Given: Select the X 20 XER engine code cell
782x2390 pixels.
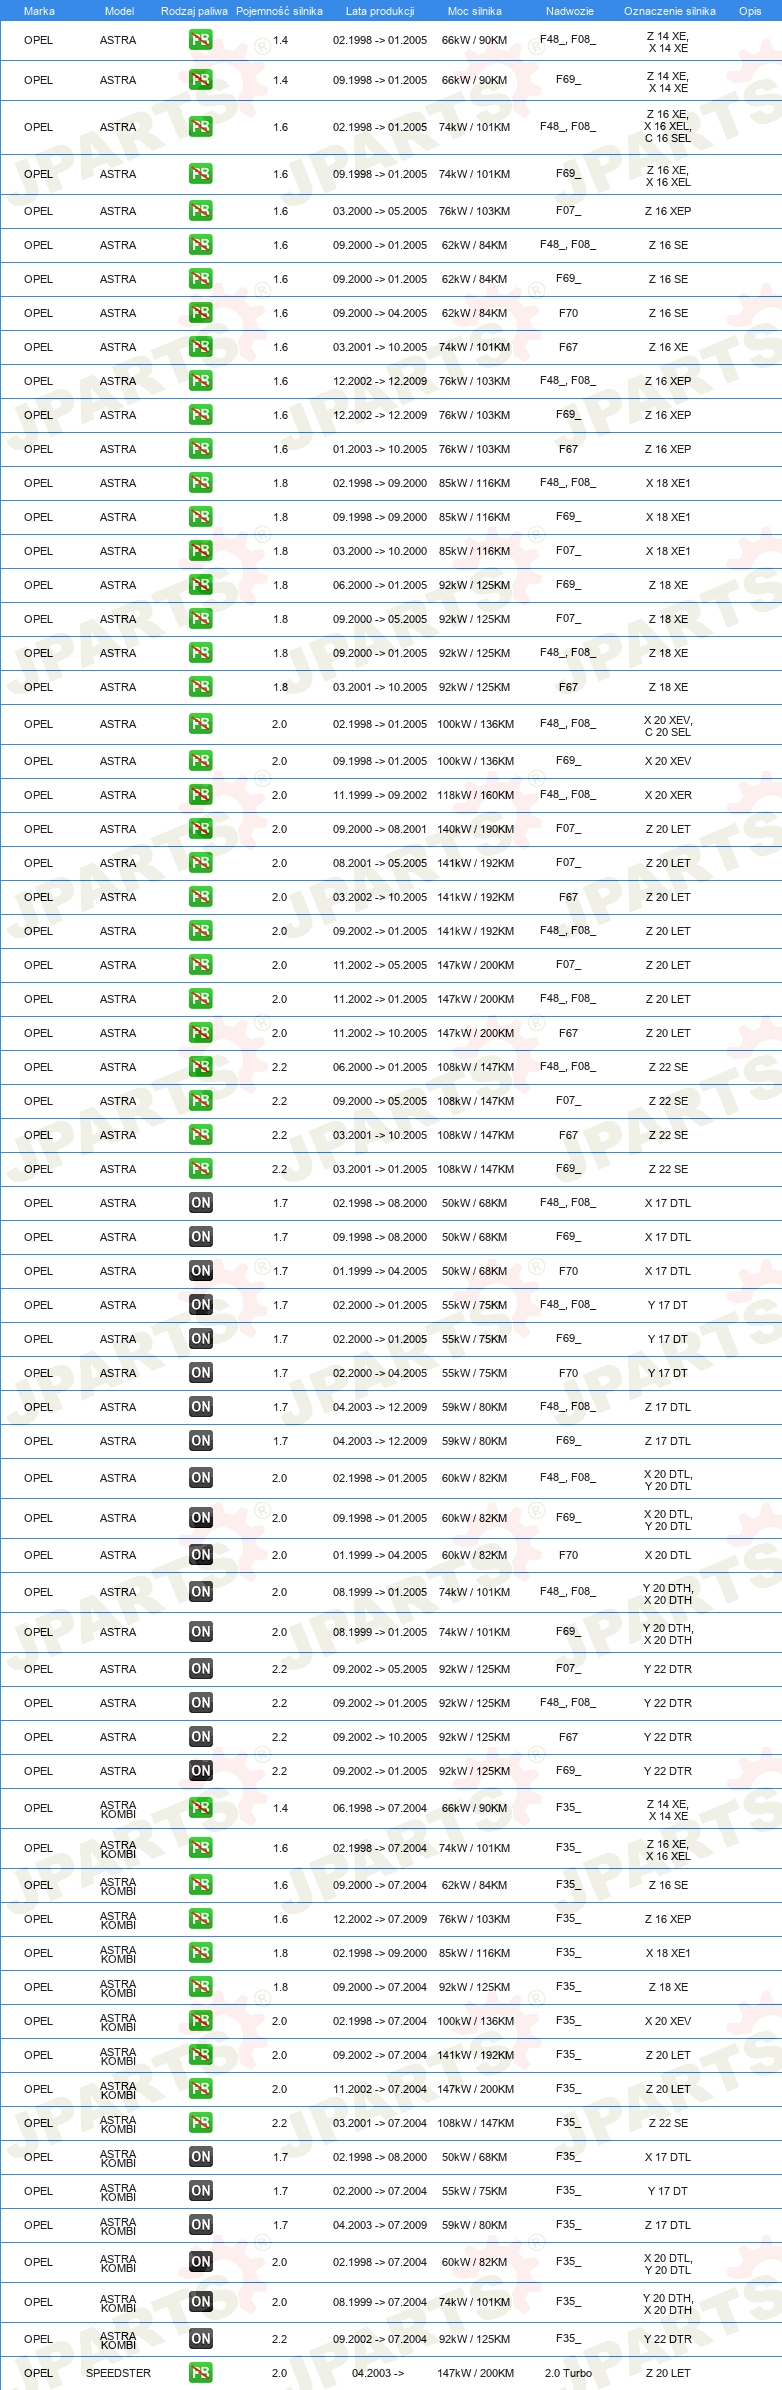Looking at the screenshot, I should [668, 795].
